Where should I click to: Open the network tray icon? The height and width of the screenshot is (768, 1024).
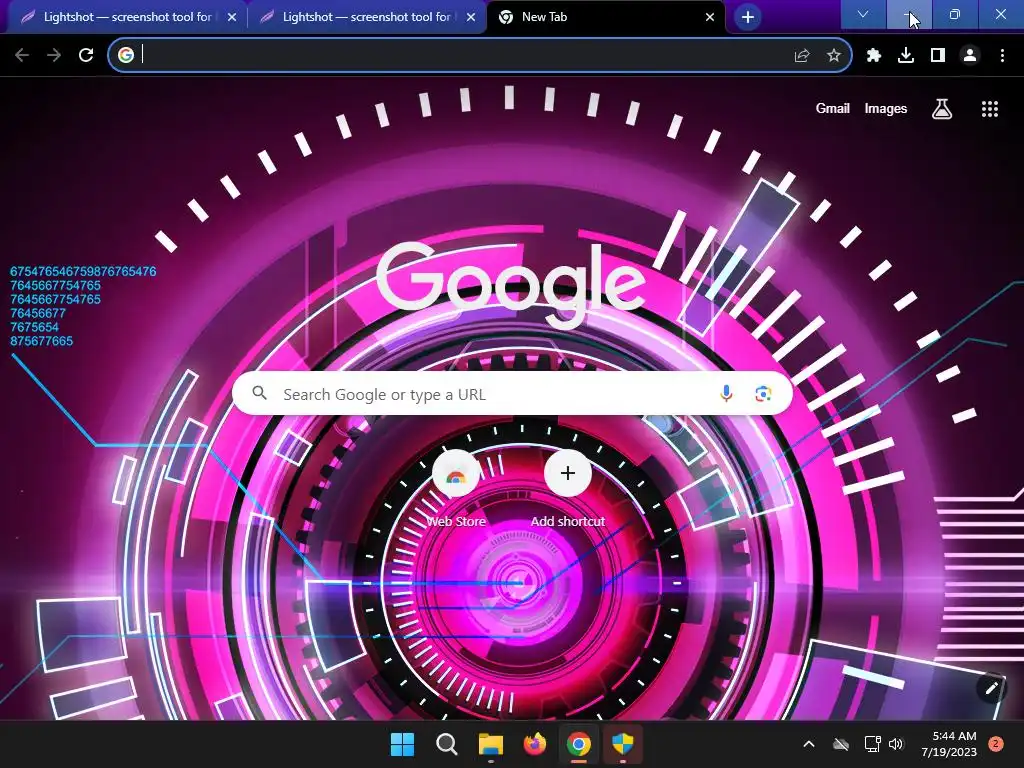872,744
